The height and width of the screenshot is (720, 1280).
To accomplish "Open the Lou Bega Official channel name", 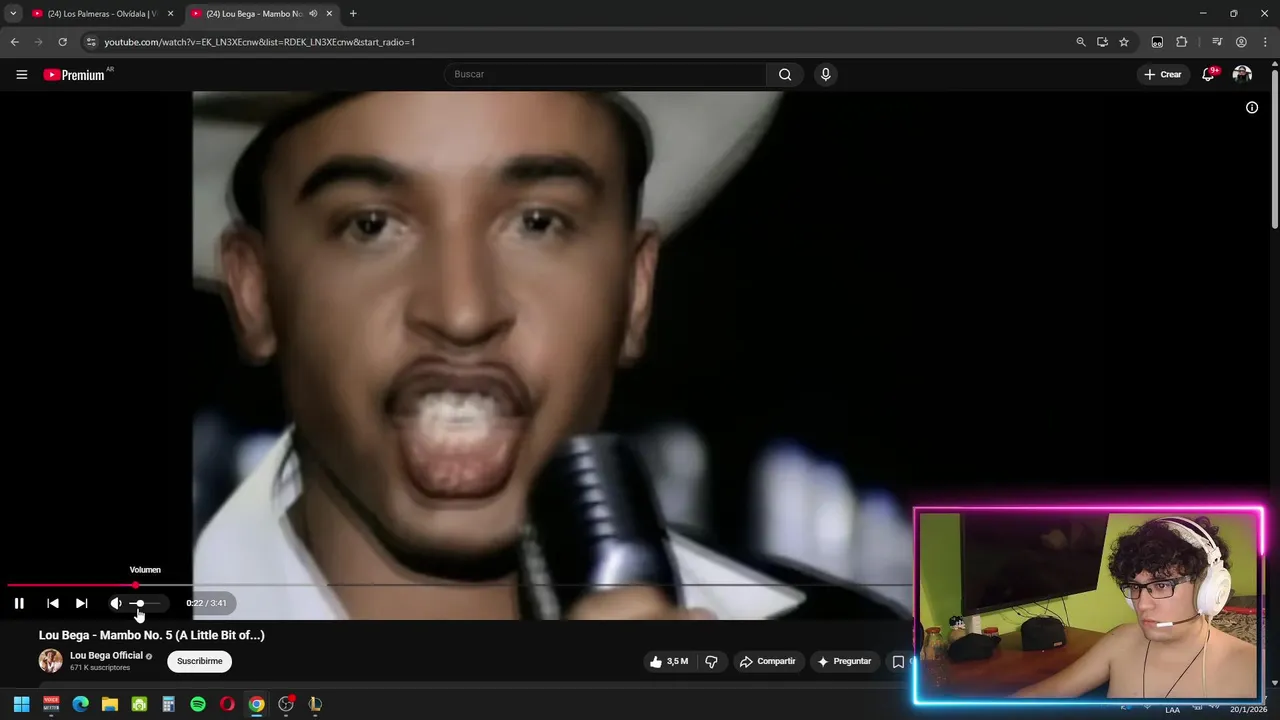I will point(106,656).
